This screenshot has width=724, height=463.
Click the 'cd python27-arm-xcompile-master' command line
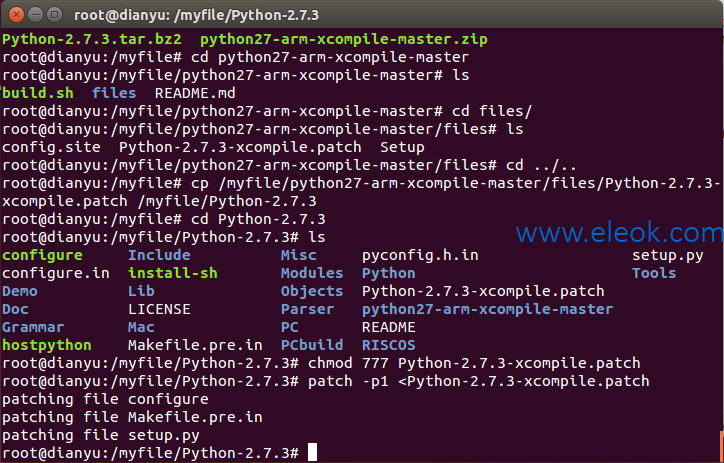coord(235,57)
